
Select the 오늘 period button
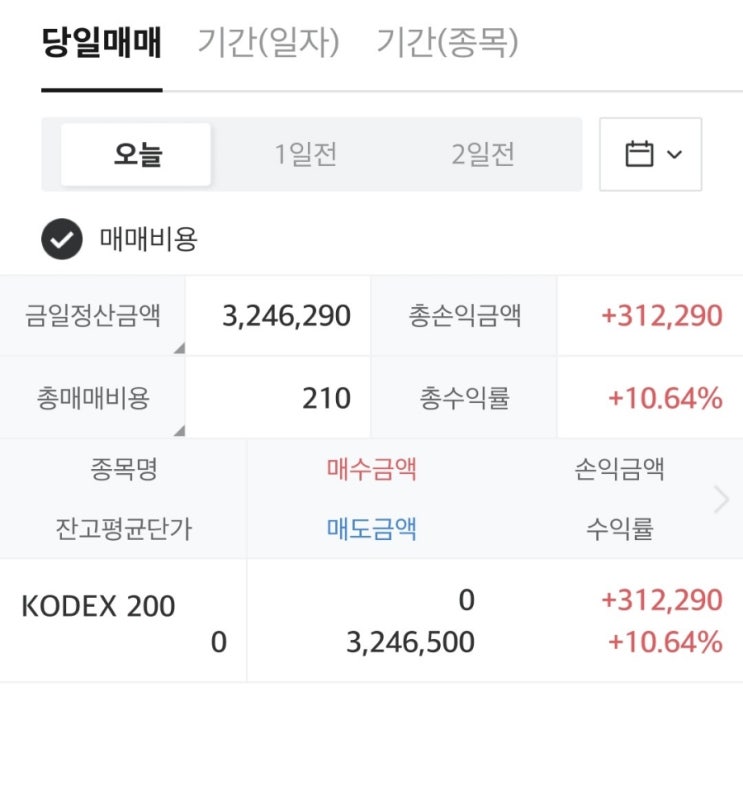[x=137, y=155]
